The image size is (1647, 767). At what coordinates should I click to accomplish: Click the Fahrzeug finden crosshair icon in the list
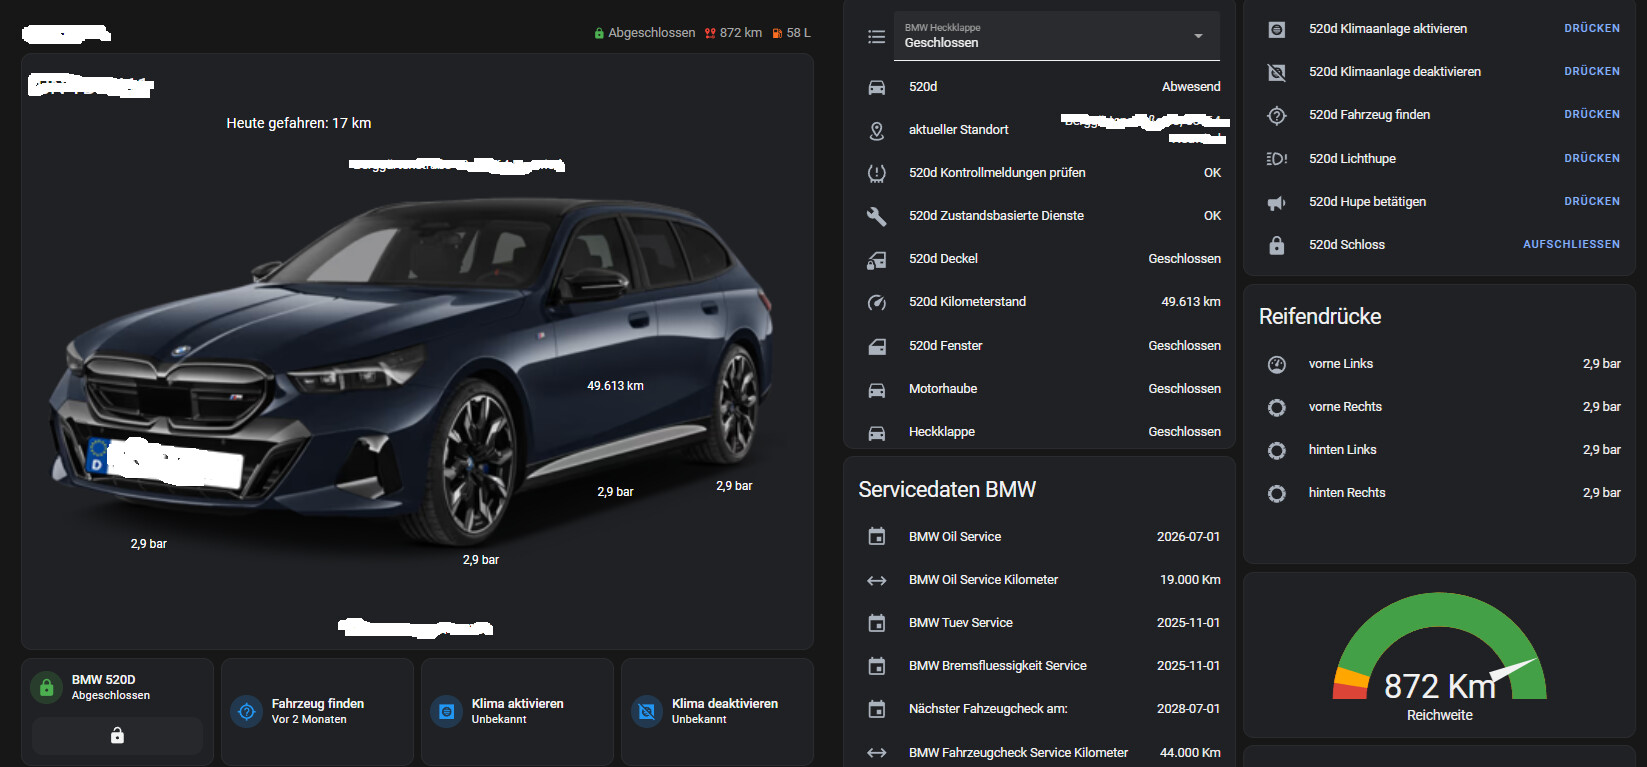tap(1276, 115)
